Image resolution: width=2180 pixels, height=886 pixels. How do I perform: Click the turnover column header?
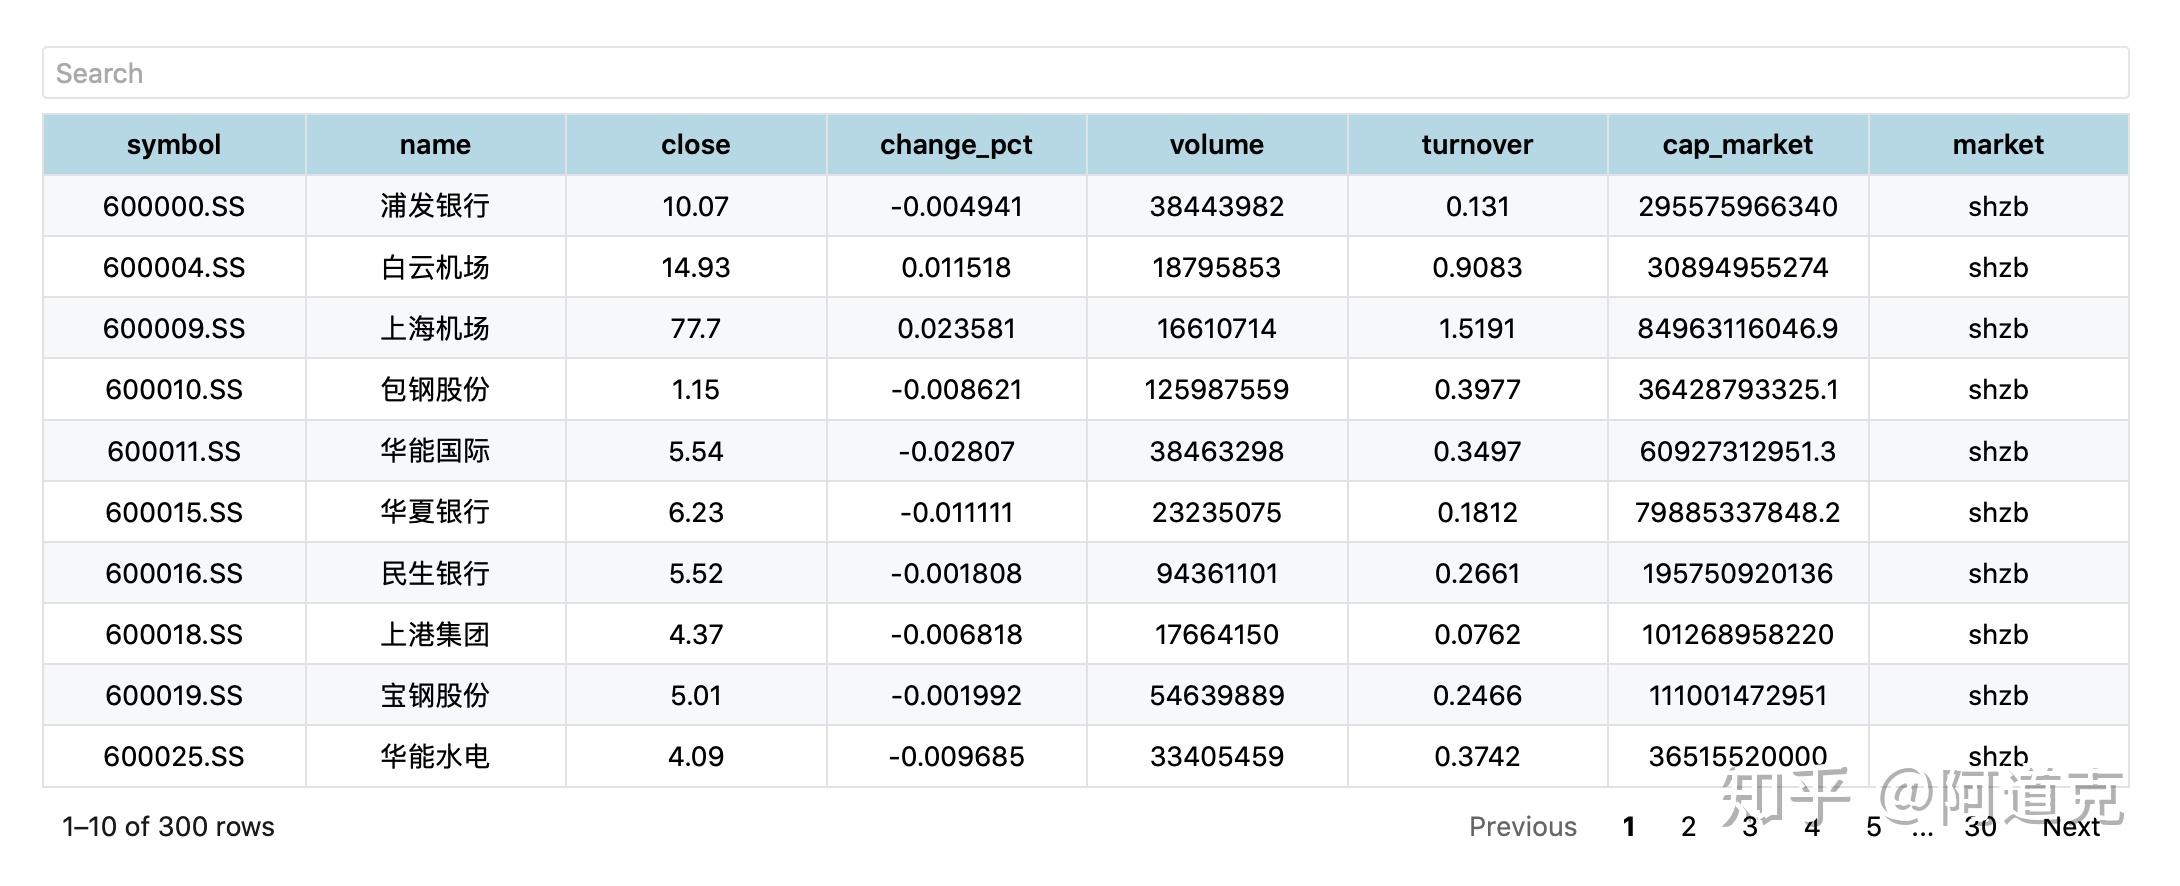click(x=1477, y=145)
